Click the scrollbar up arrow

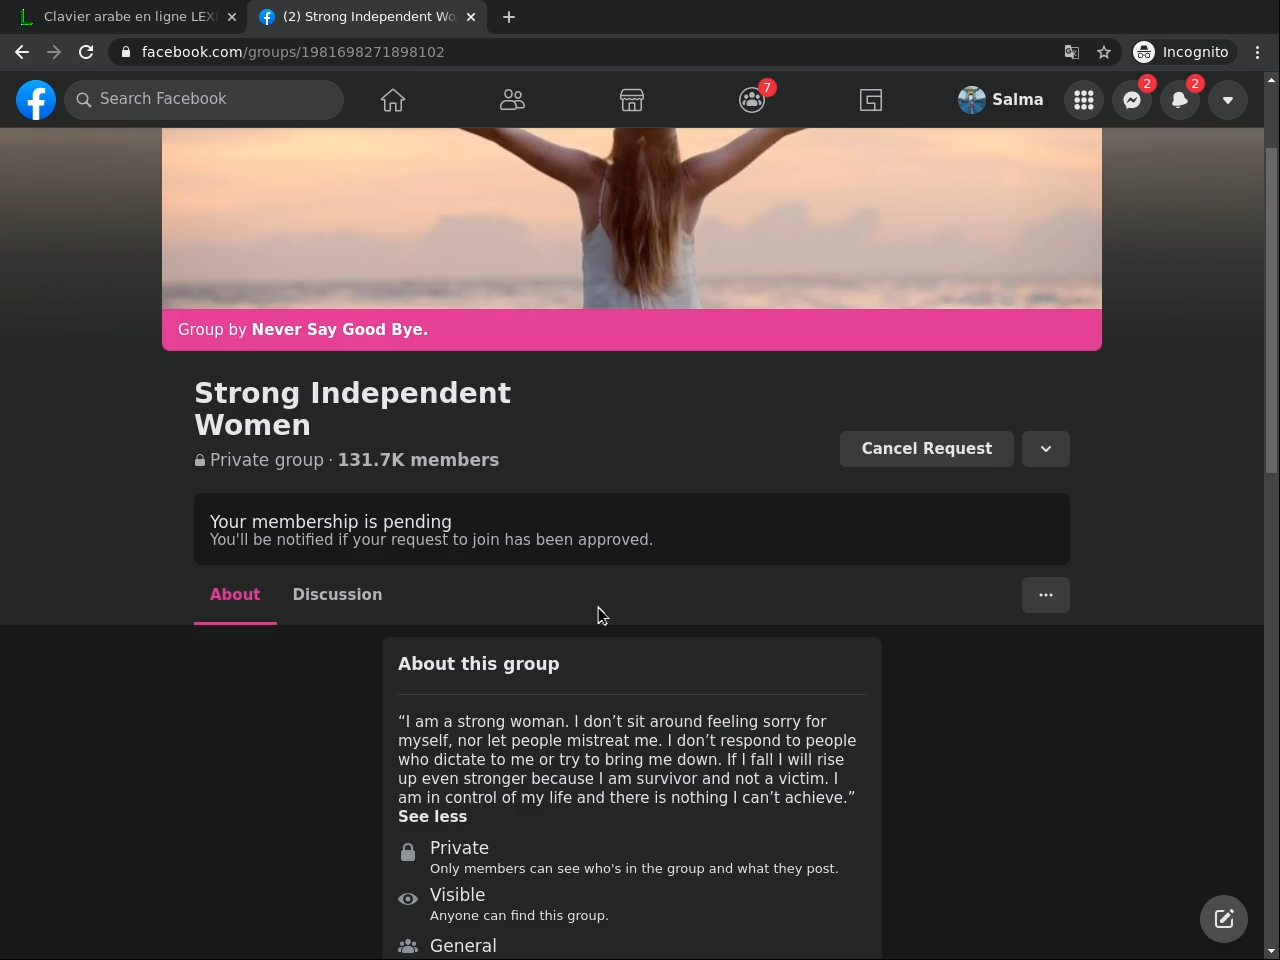(x=1272, y=79)
